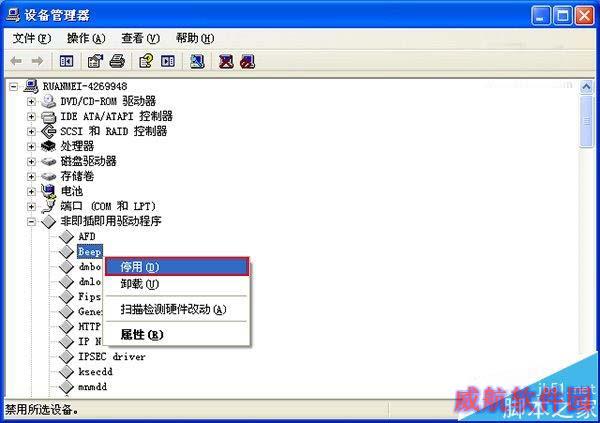Select the IPSEC driver entry
Image resolution: width=600 pixels, height=423 pixels.
(x=112, y=356)
